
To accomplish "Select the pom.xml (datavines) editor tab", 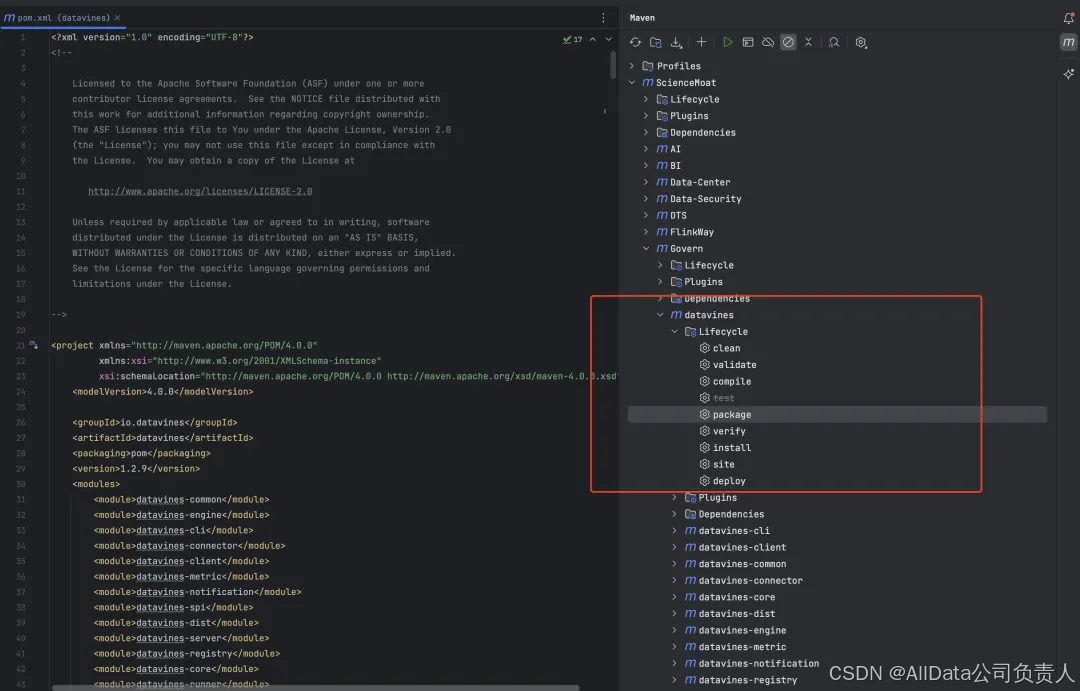I will click(x=63, y=18).
